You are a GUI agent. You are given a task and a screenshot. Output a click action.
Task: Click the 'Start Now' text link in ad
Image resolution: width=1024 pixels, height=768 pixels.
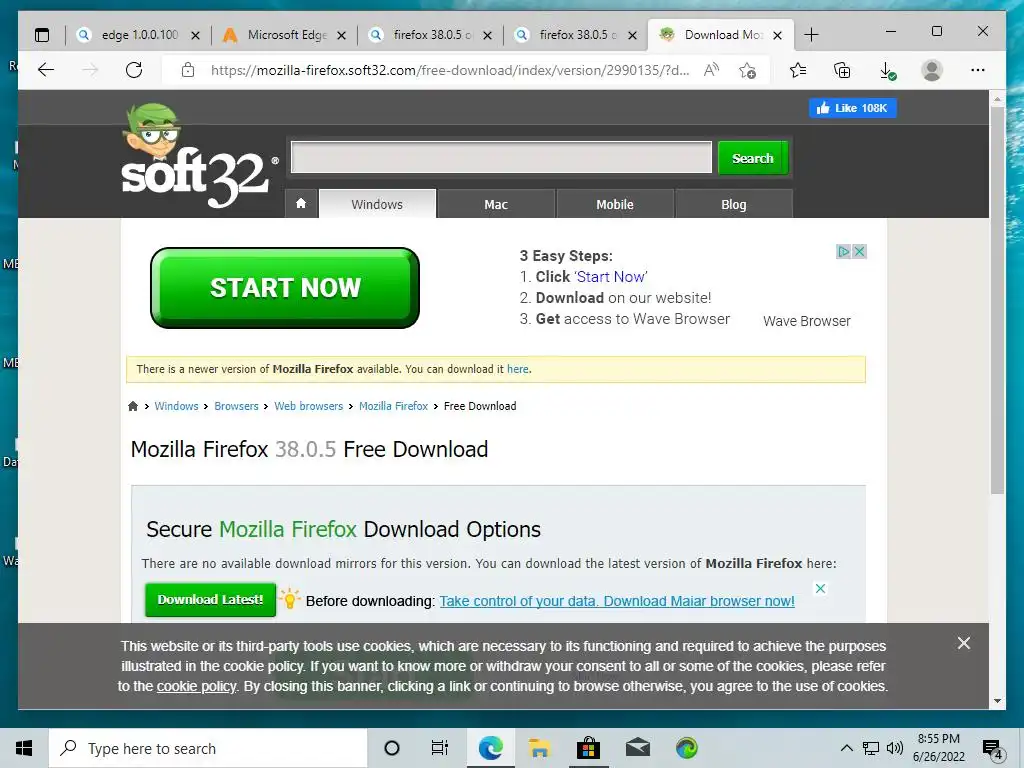click(x=612, y=277)
